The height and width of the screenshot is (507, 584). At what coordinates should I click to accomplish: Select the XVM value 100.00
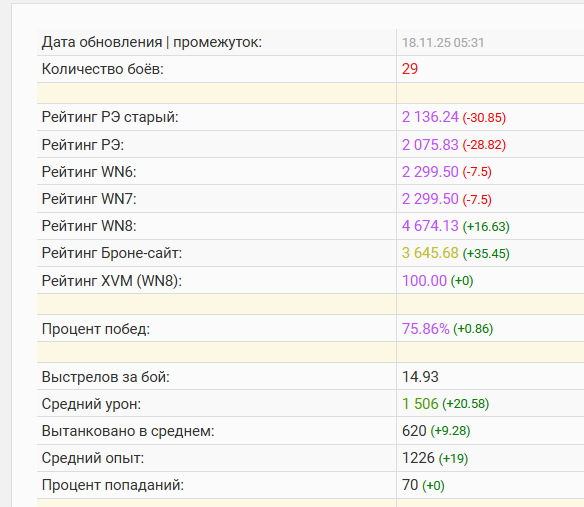click(424, 281)
